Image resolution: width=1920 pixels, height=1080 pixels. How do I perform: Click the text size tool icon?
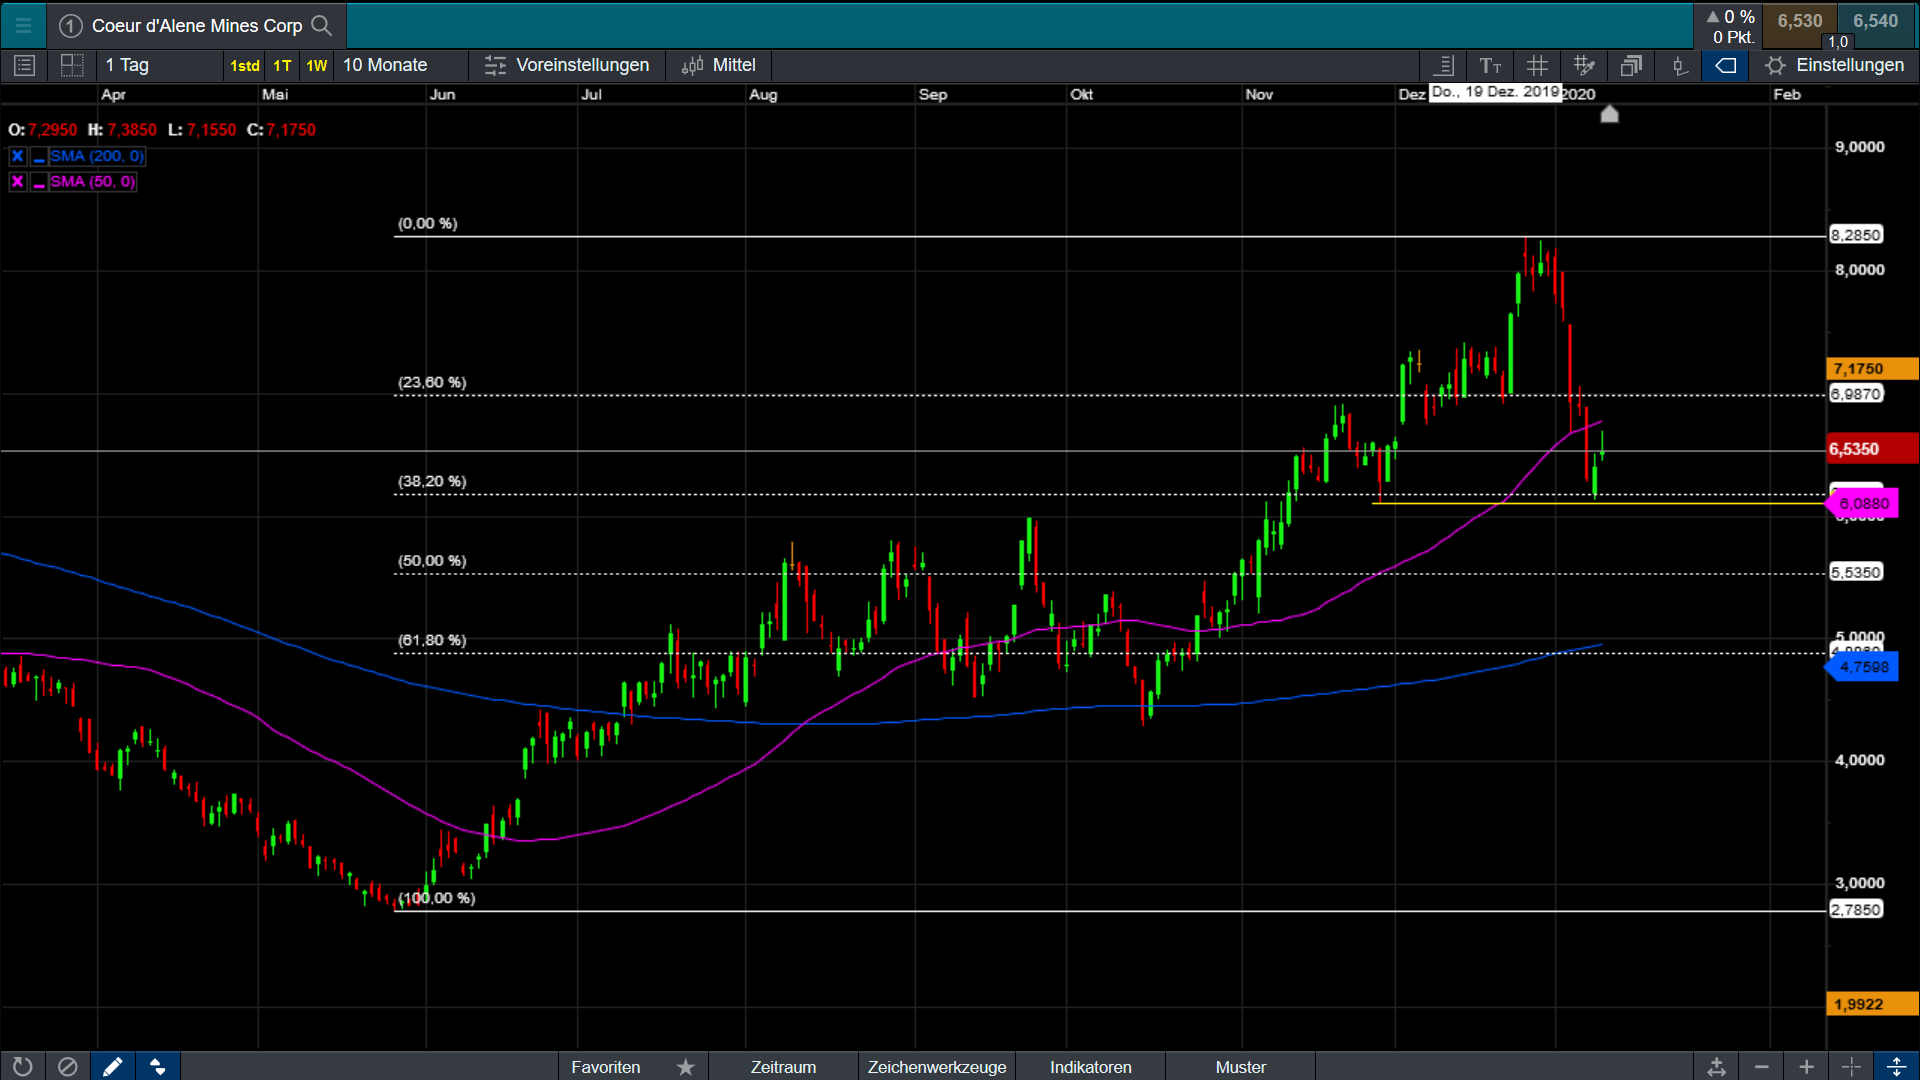pyautogui.click(x=1490, y=66)
